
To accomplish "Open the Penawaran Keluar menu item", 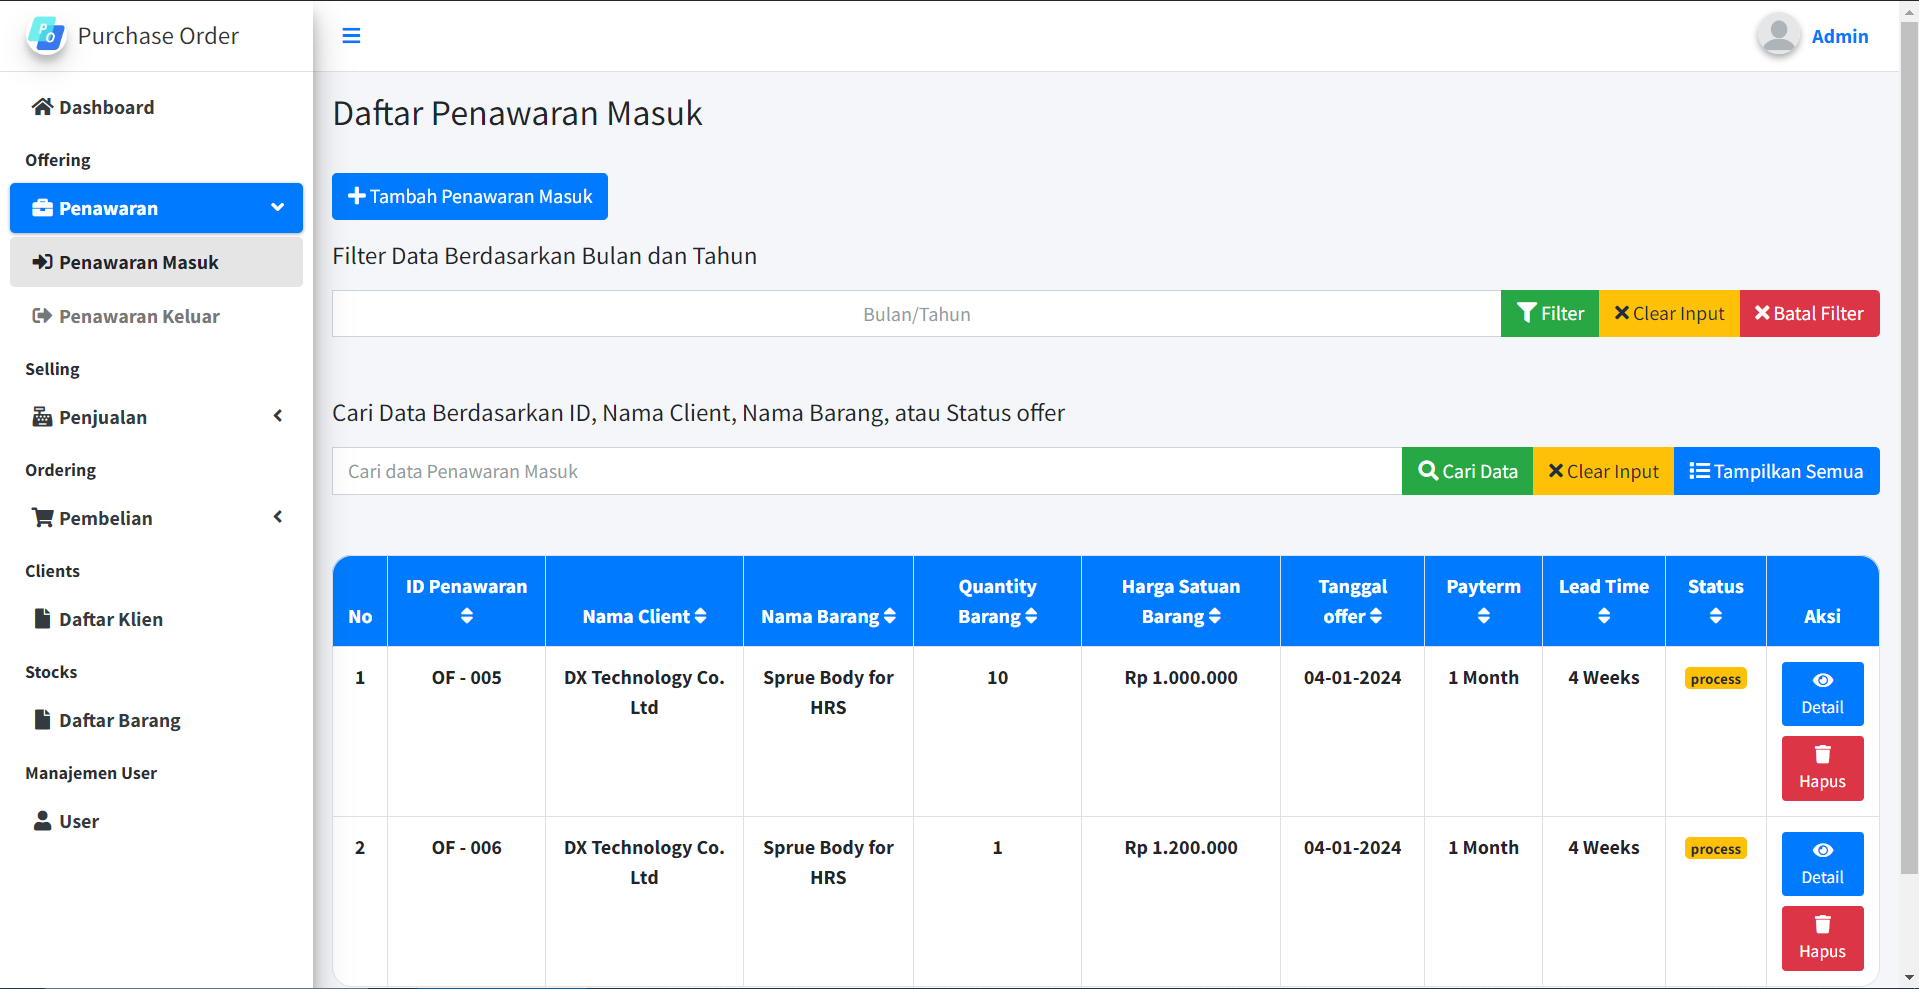I will (139, 316).
